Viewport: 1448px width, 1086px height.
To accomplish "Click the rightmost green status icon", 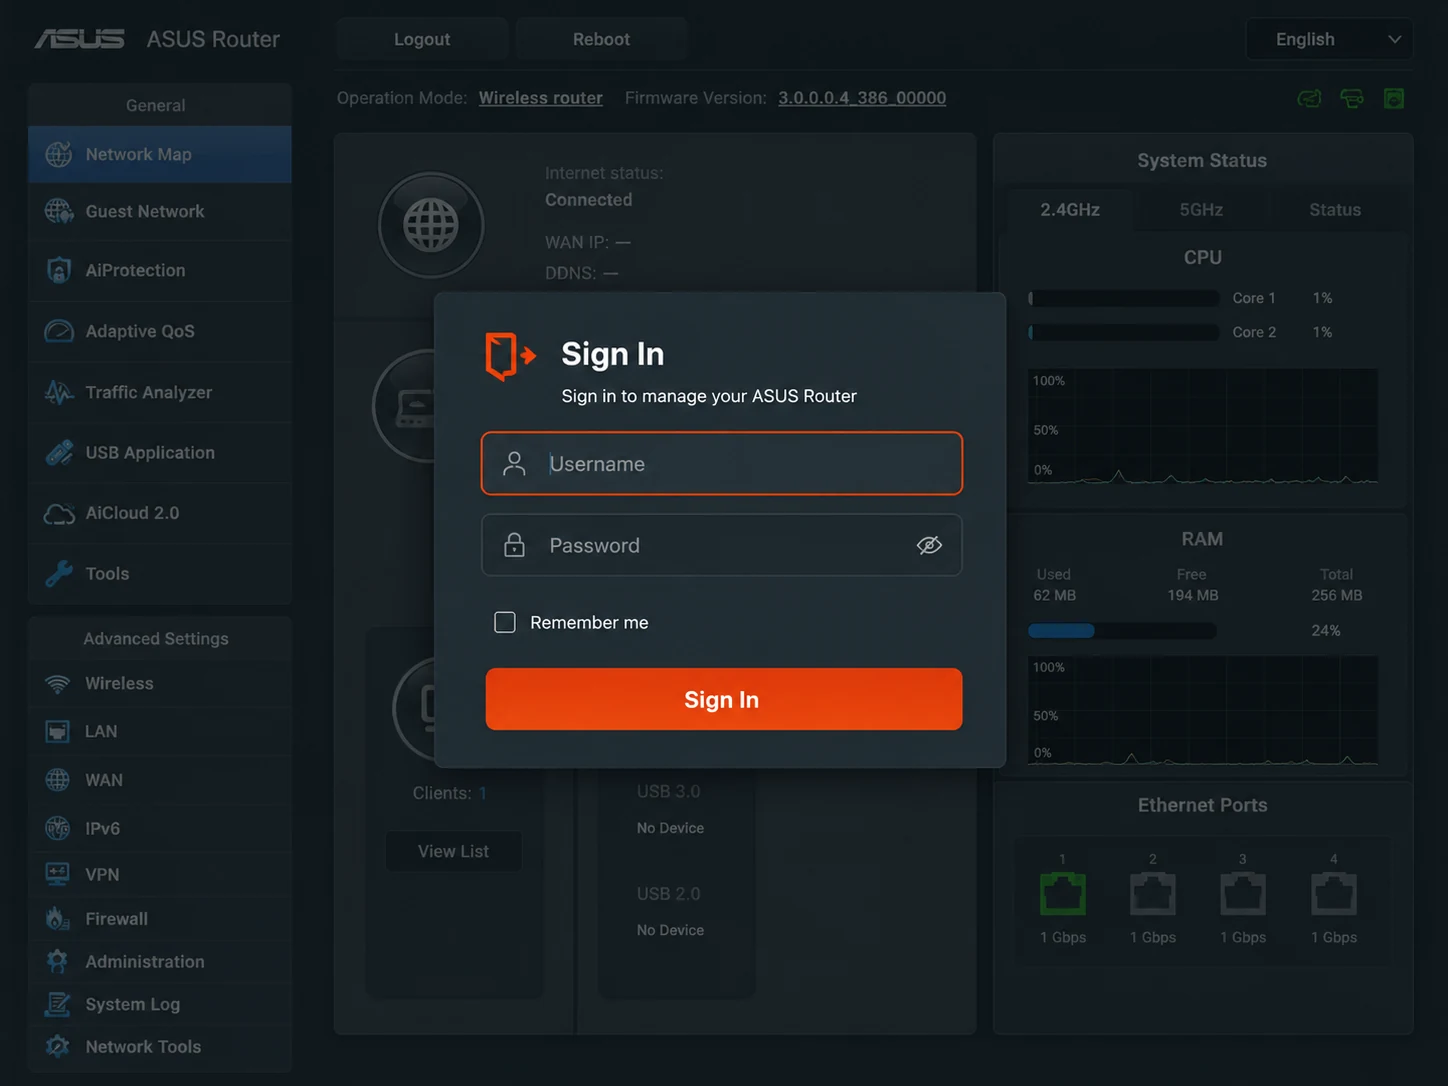I will click(1394, 98).
